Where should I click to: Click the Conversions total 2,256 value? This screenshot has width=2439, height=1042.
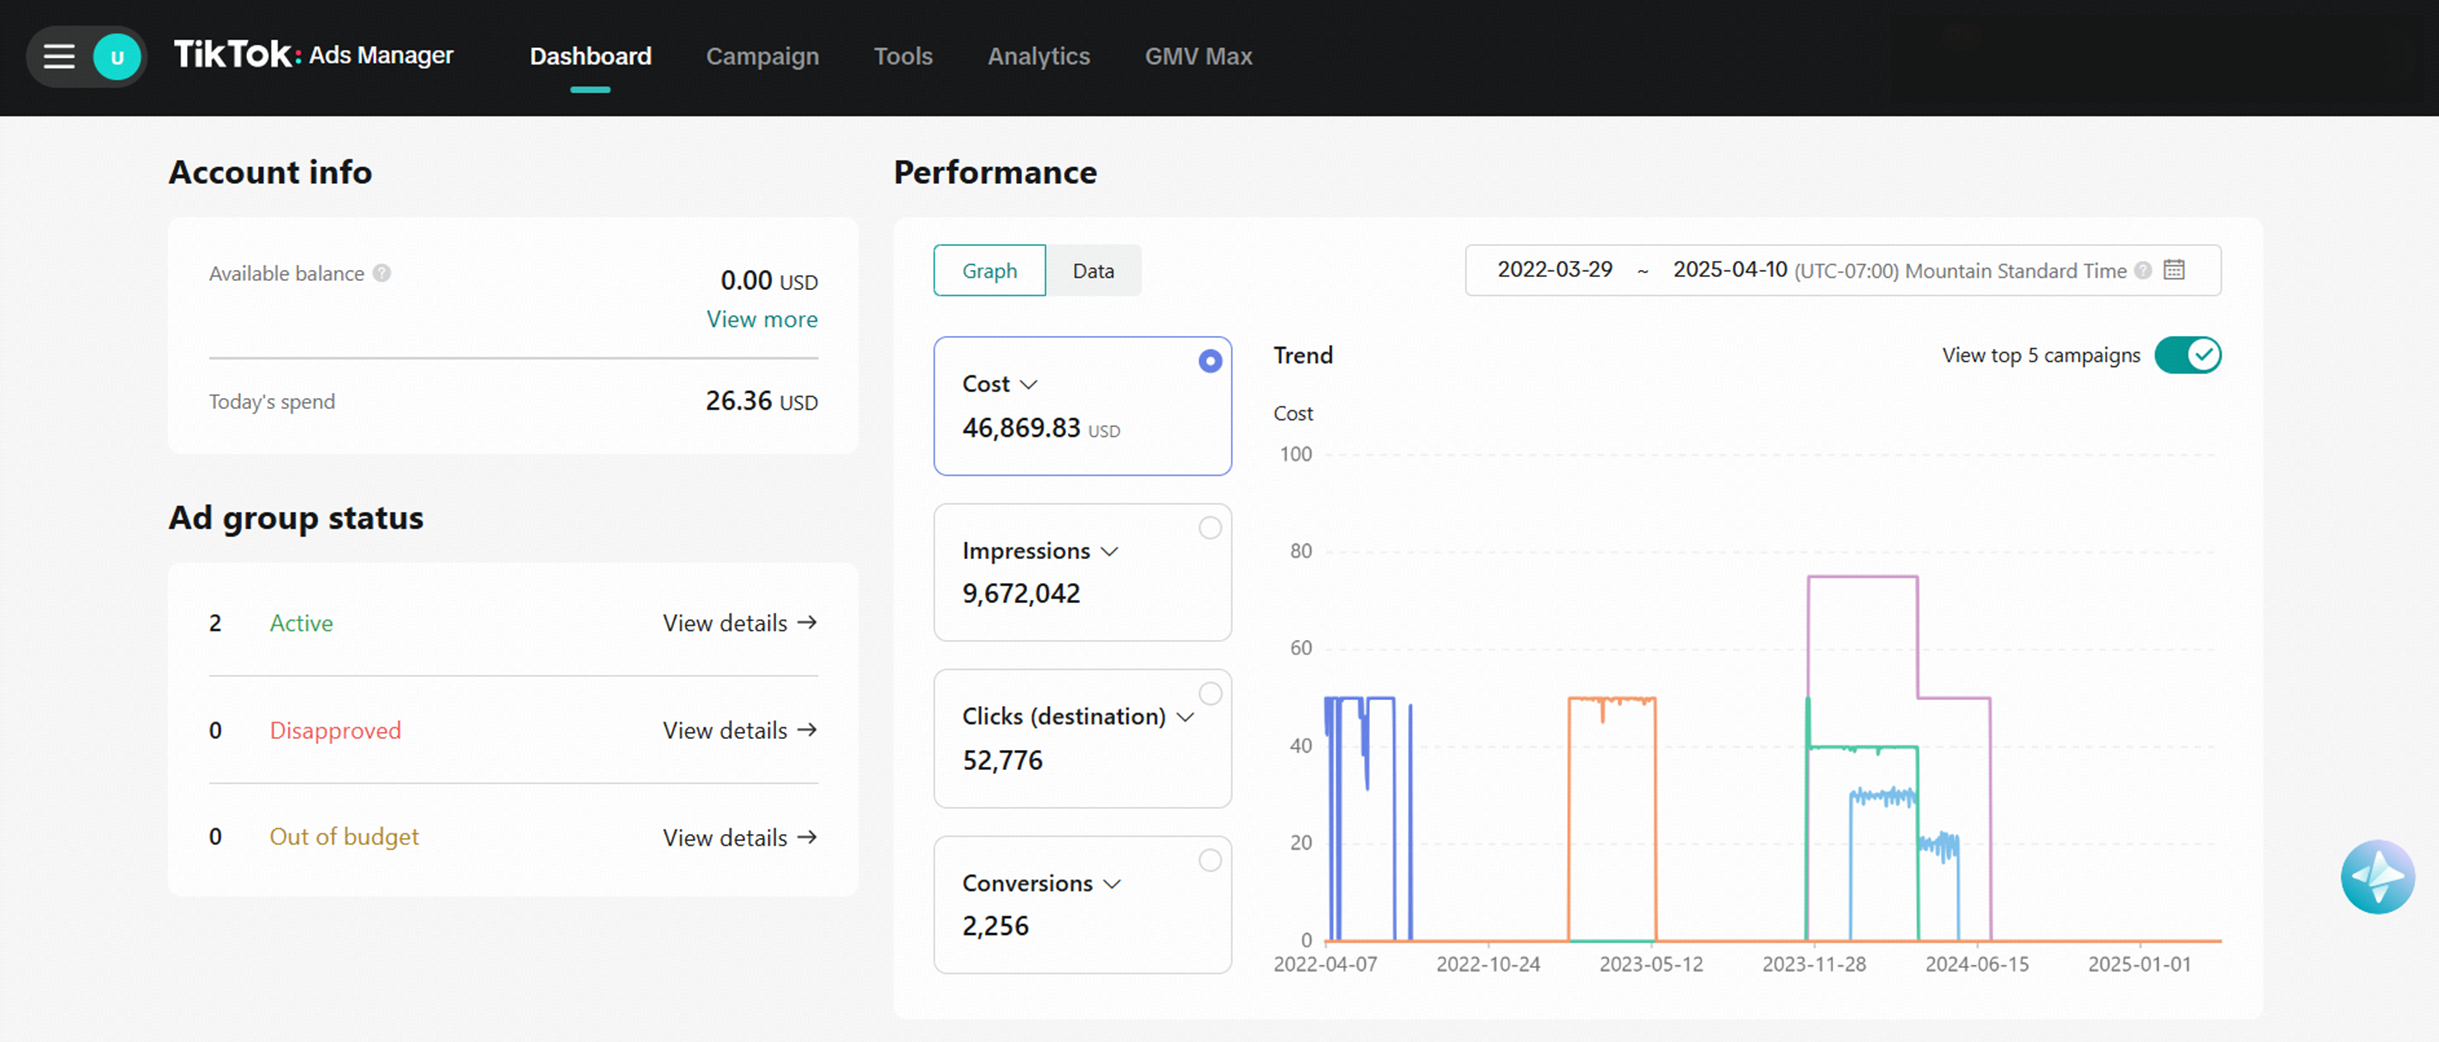click(x=995, y=926)
